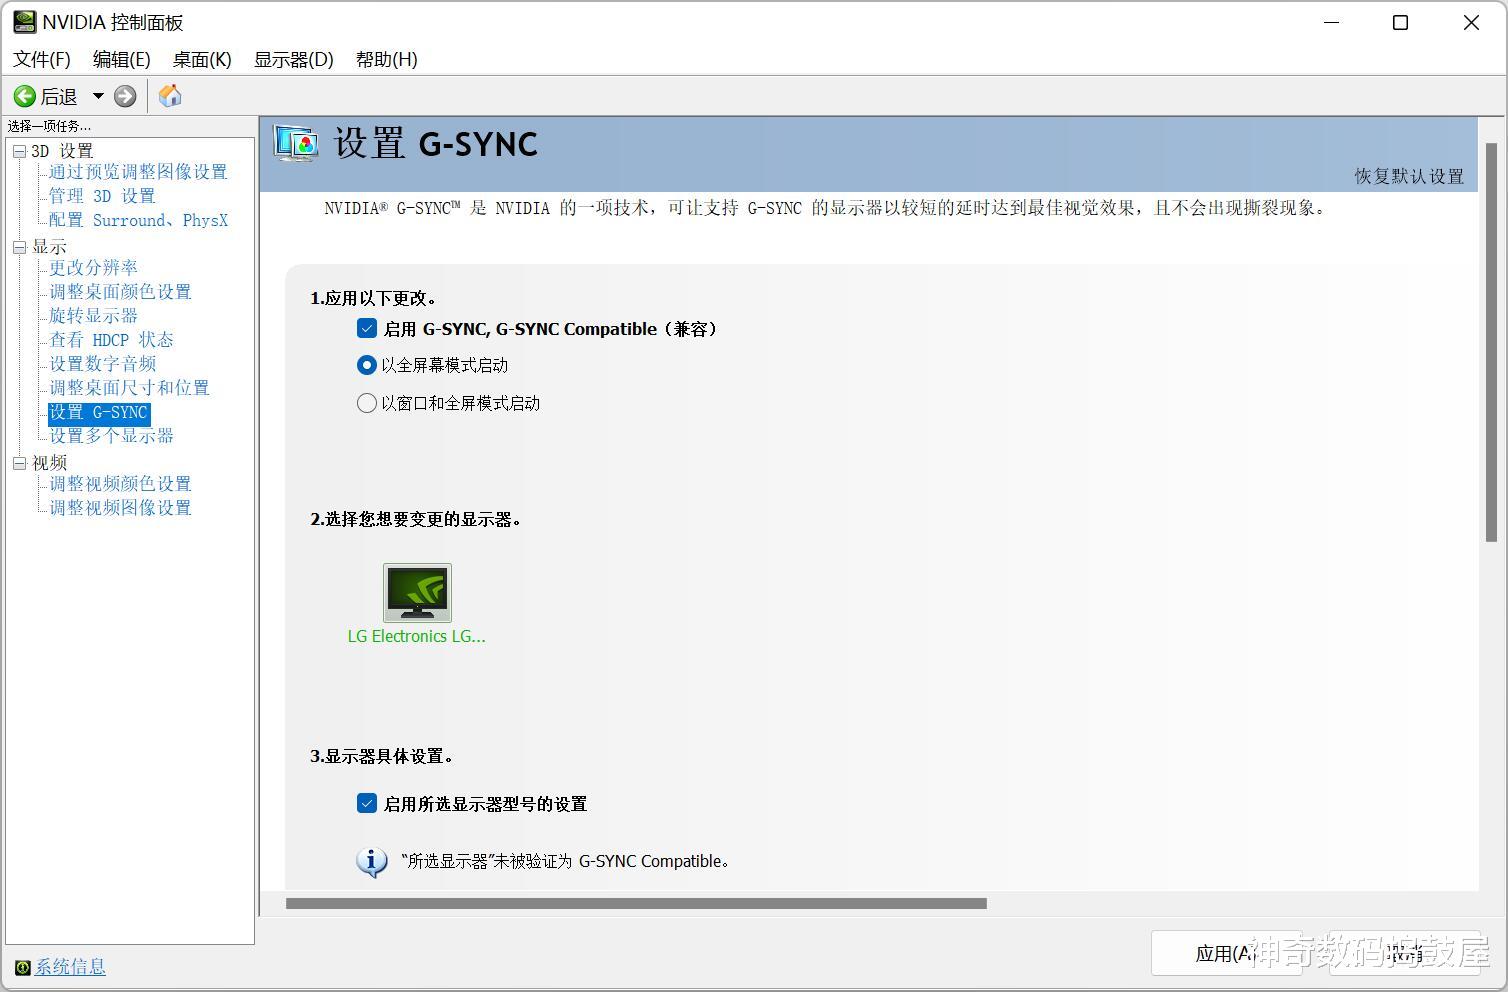The height and width of the screenshot is (992, 1508).
Task: Open the 显示器(D) menu
Action: pos(293,59)
